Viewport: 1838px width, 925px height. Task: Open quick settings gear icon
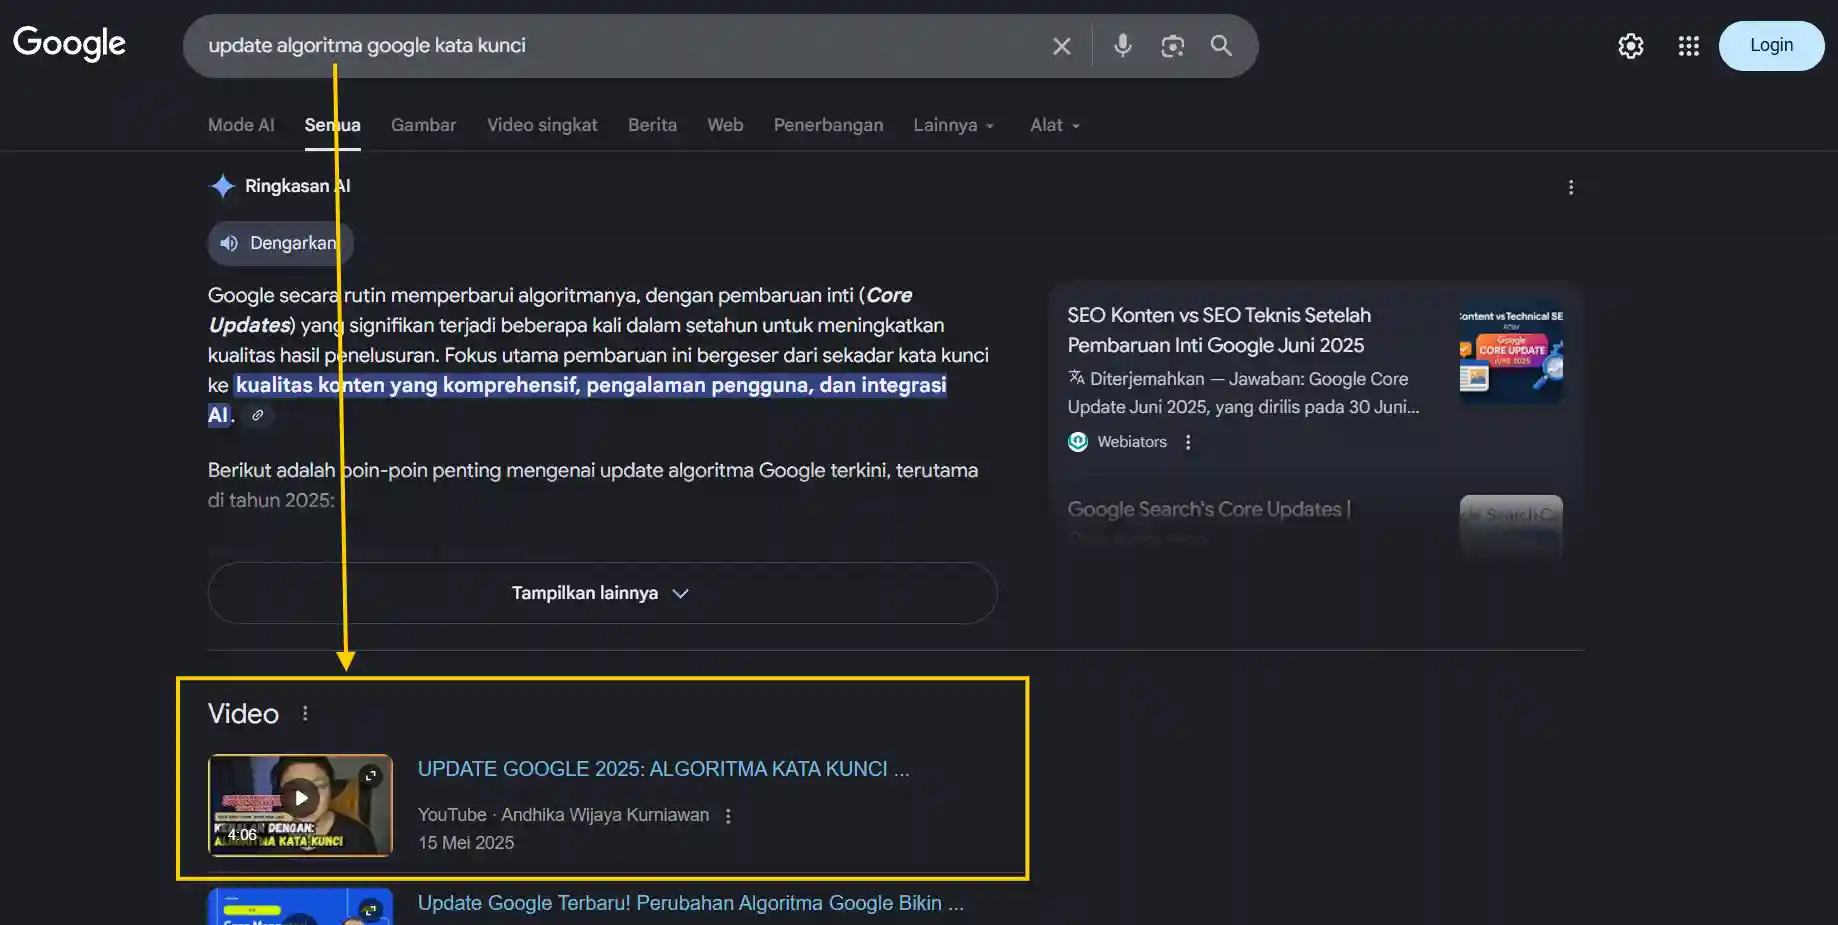[1631, 46]
